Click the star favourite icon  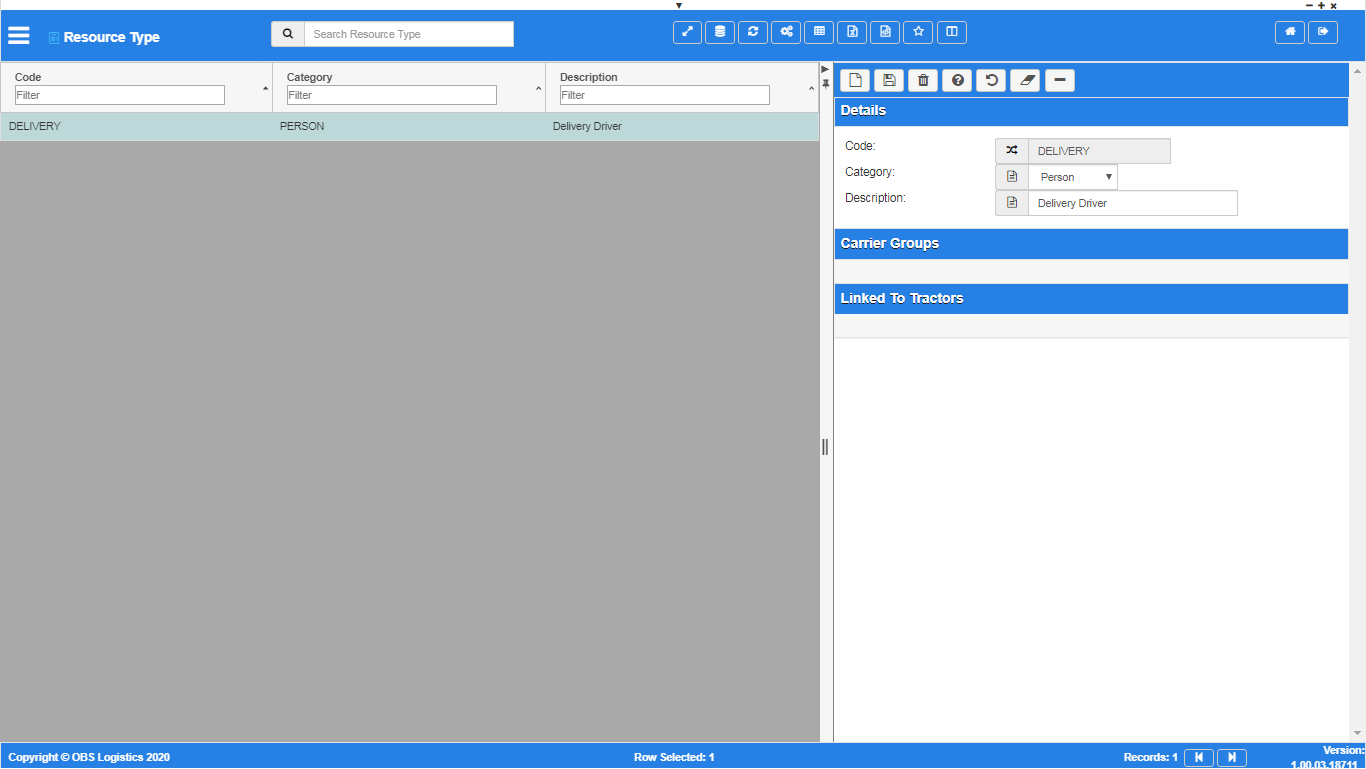(918, 32)
